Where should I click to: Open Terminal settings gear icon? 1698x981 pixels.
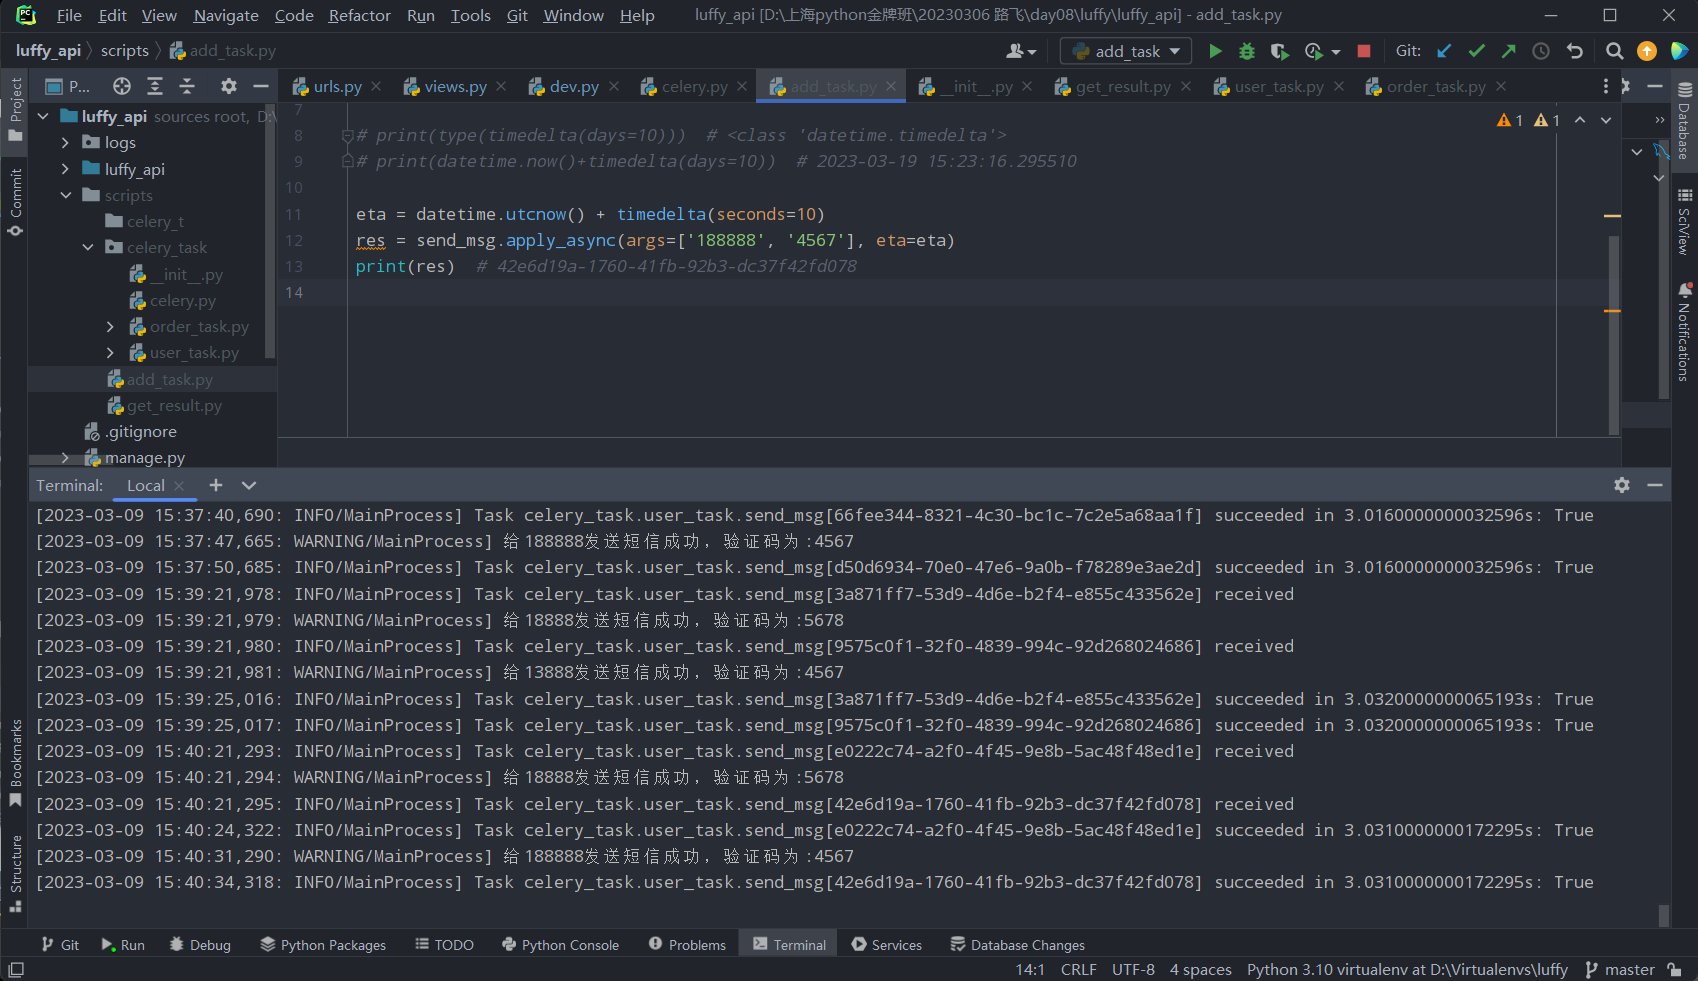[x=1622, y=485]
